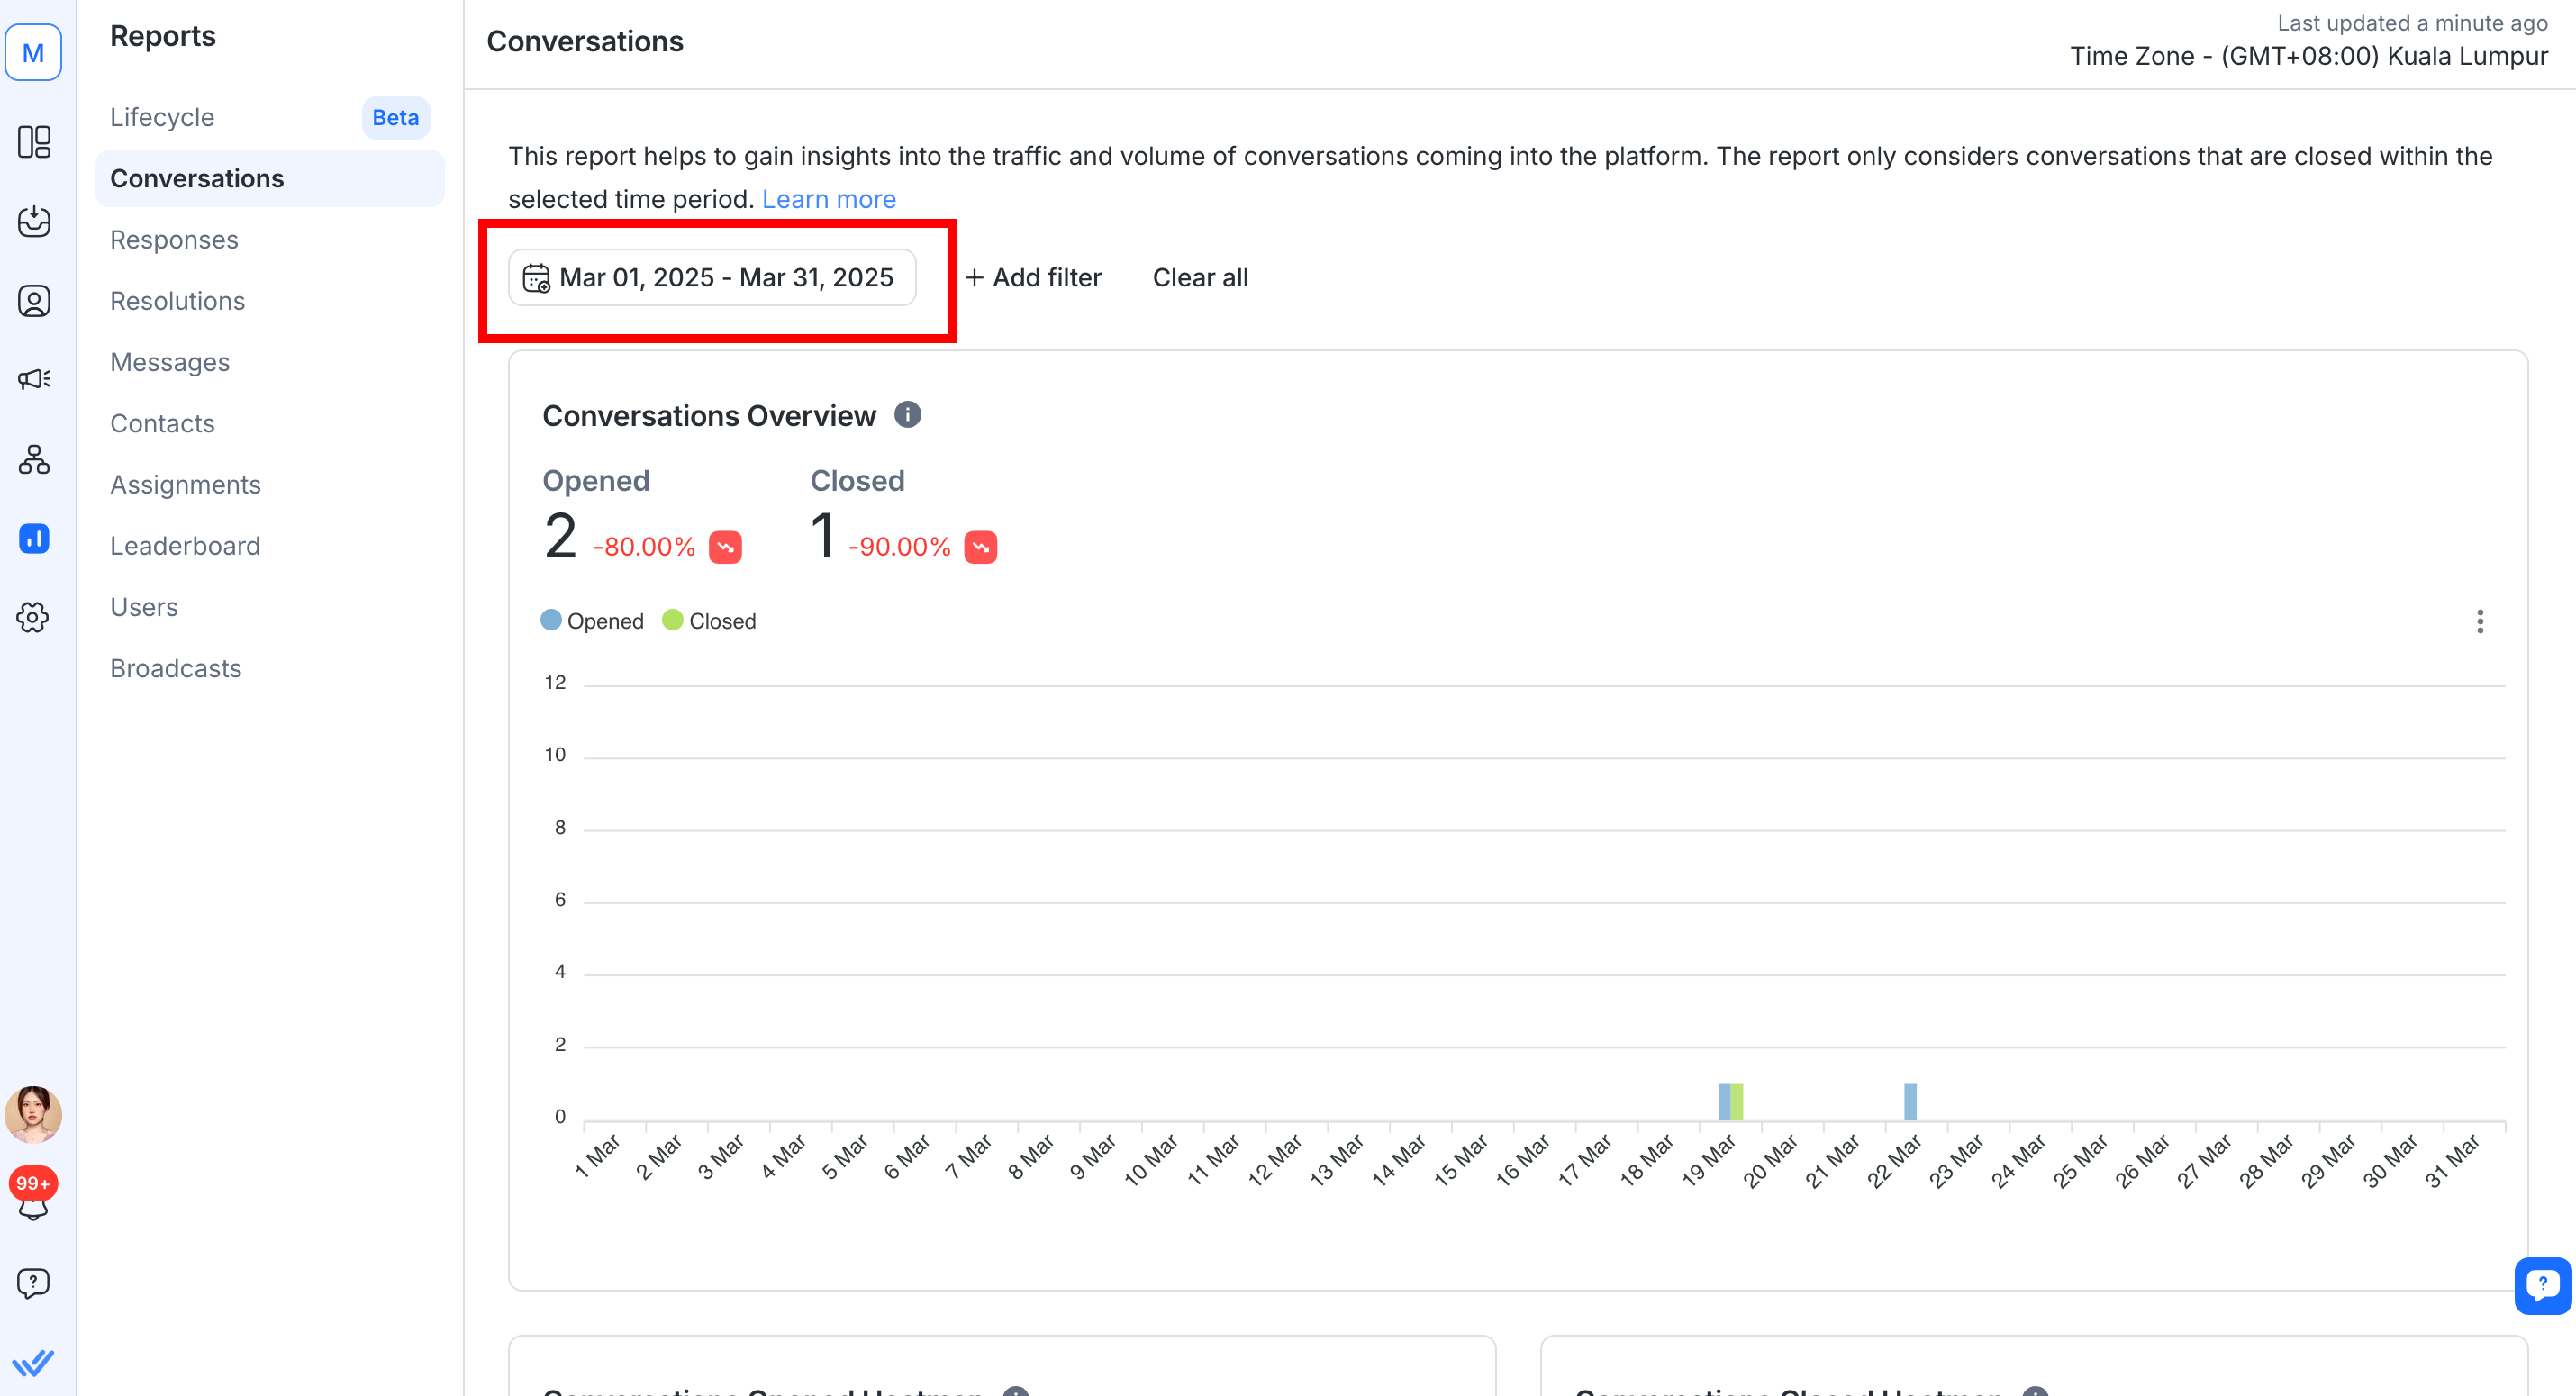Image resolution: width=2576 pixels, height=1396 pixels.
Task: Open the workspace settings gear icon
Action: (34, 617)
